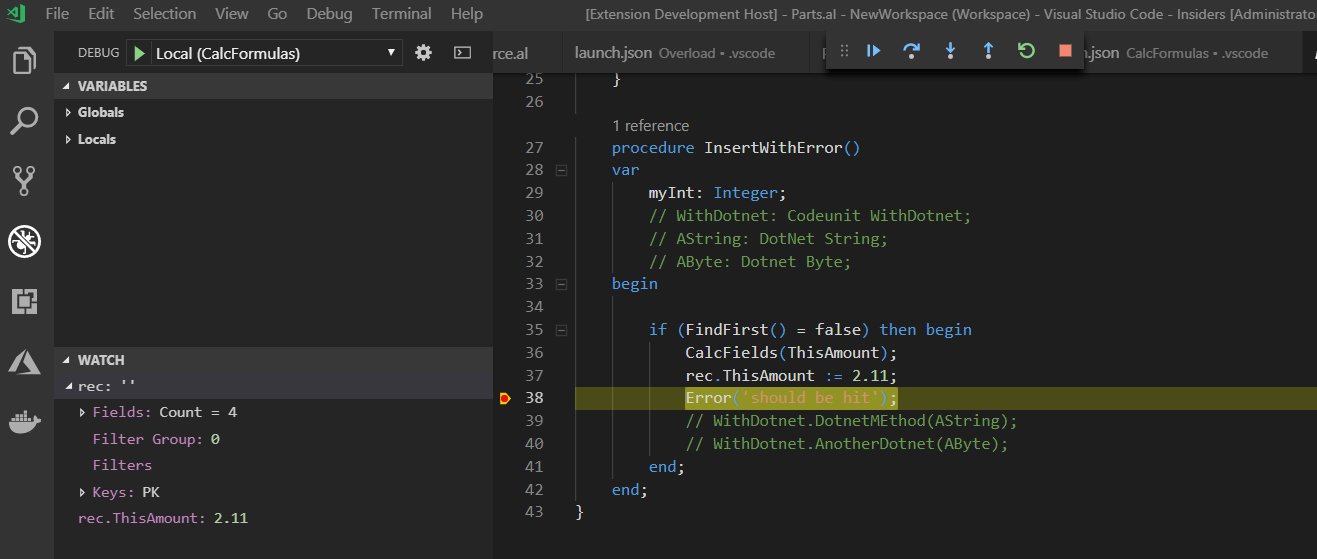Image resolution: width=1317 pixels, height=559 pixels.
Task: Open the View menu
Action: pyautogui.click(x=232, y=14)
